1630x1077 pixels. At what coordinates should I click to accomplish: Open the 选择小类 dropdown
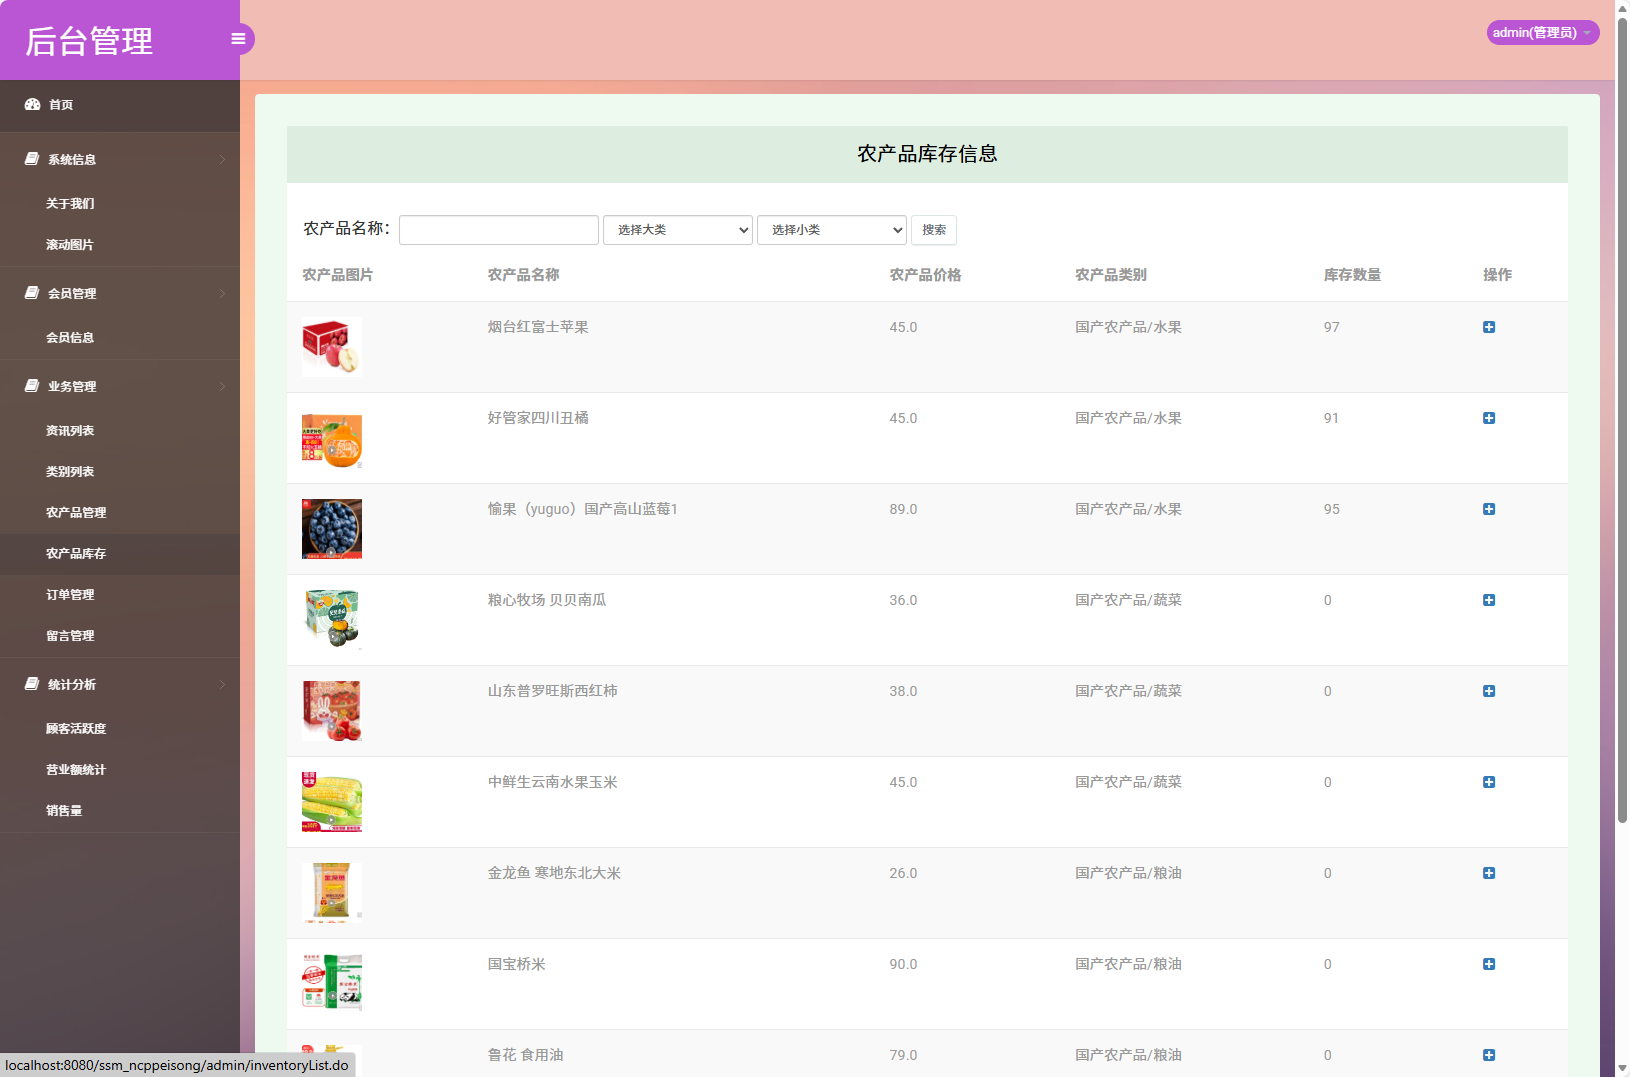click(831, 229)
